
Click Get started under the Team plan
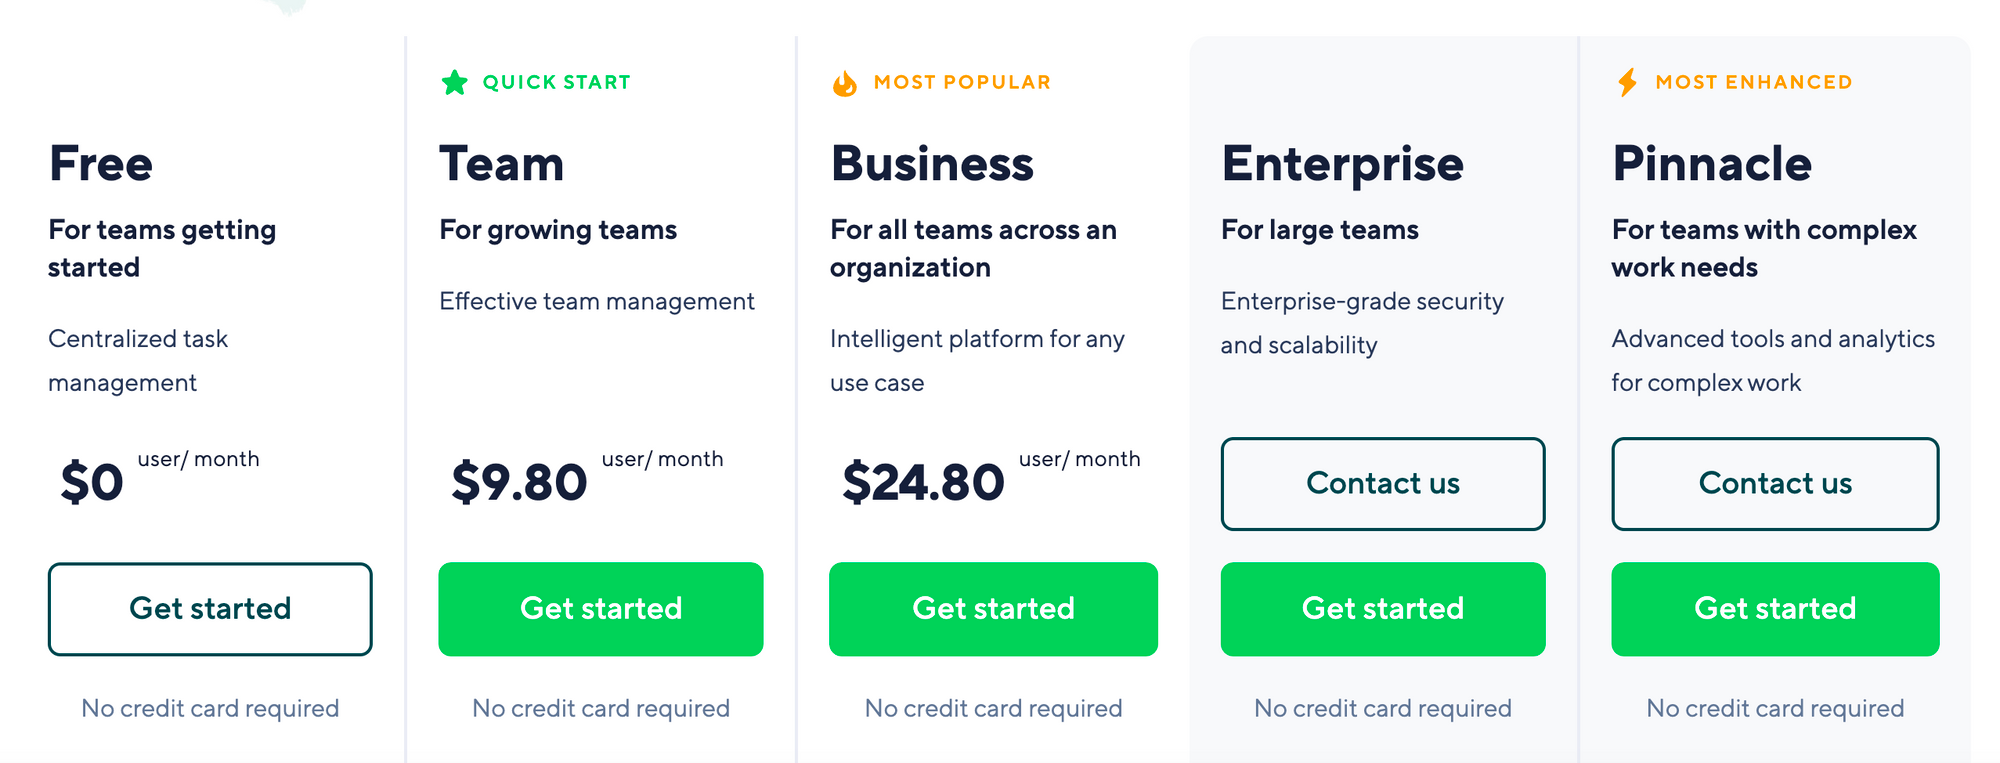[601, 609]
